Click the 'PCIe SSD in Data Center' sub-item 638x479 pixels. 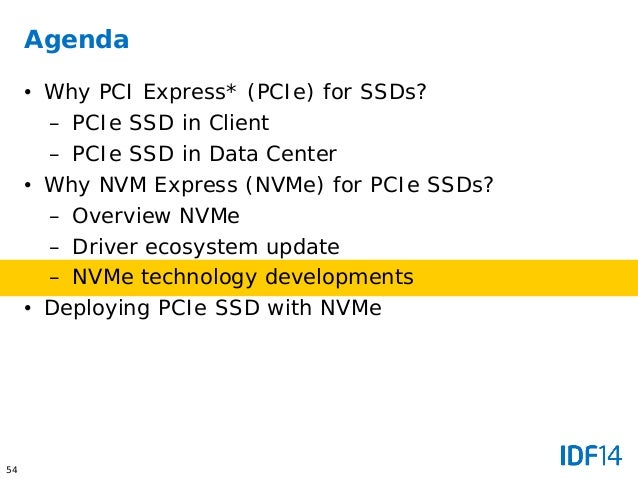tap(204, 154)
